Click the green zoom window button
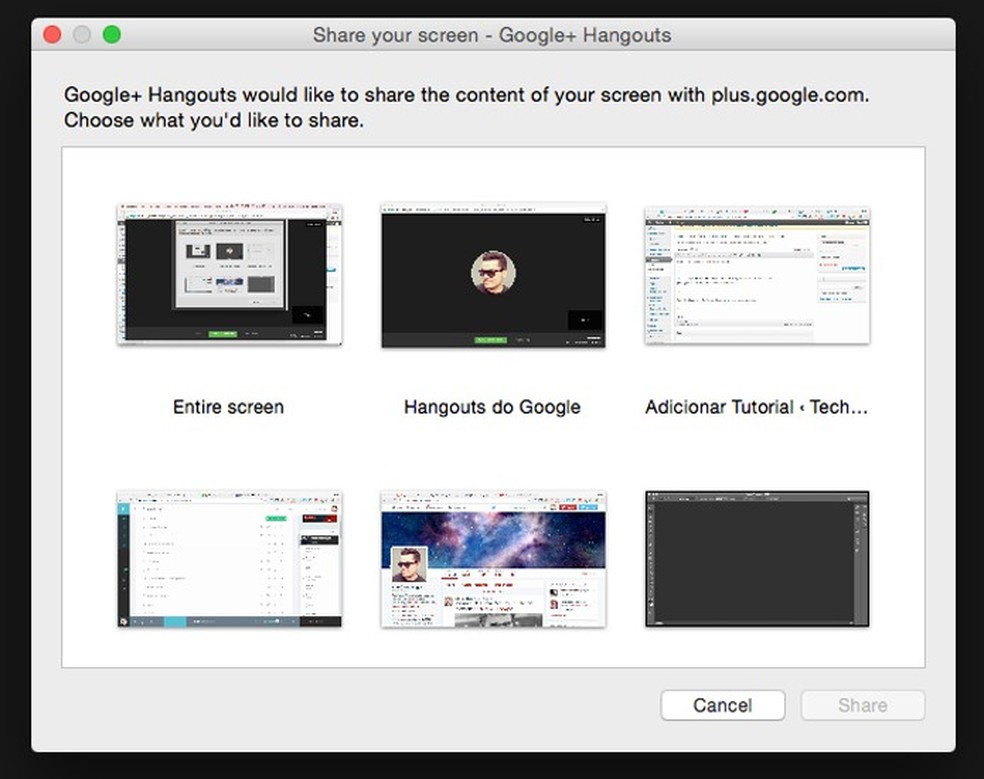Viewport: 984px width, 779px height. pos(112,35)
